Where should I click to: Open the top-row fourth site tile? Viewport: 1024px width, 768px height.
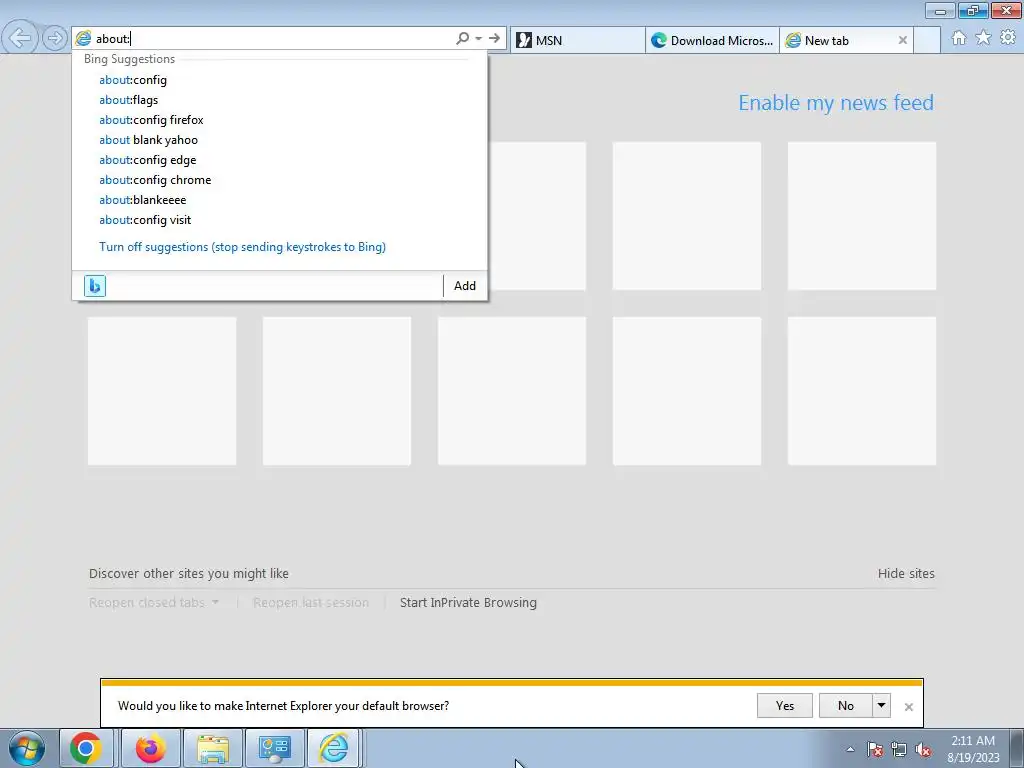pyautogui.click(x=686, y=216)
